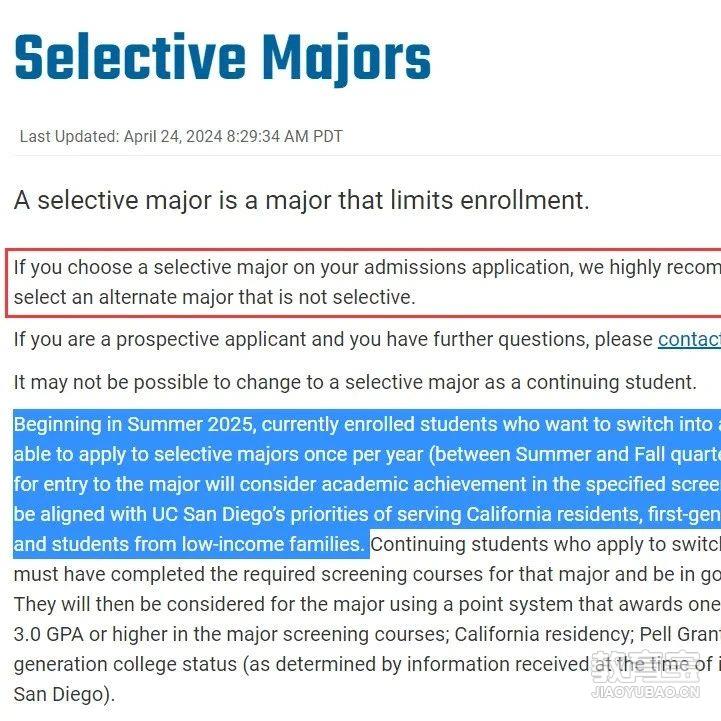721x721 pixels.
Task: Click the red-bordered admissions application notice
Action: 363,283
